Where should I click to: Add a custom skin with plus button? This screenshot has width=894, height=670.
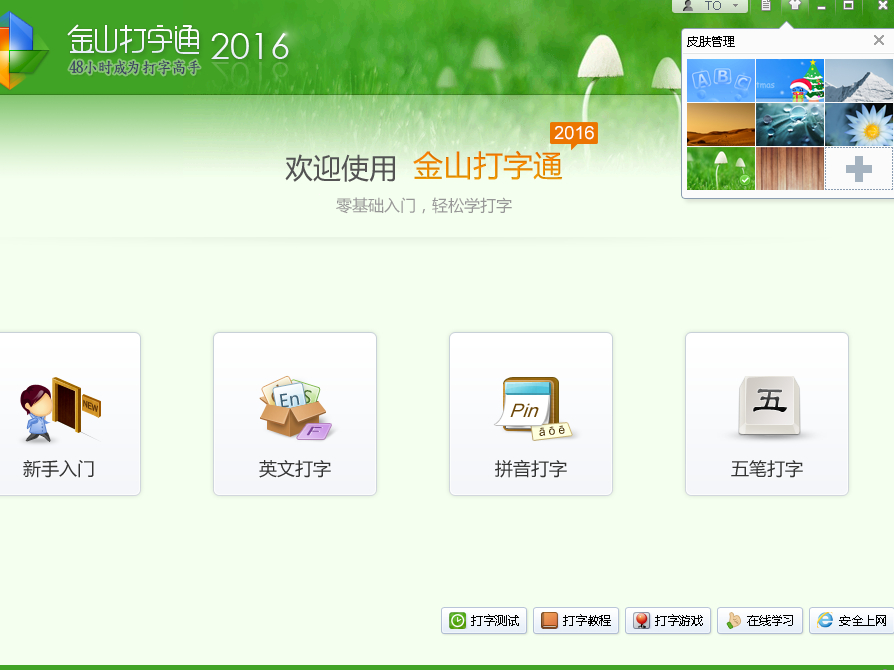coord(859,168)
